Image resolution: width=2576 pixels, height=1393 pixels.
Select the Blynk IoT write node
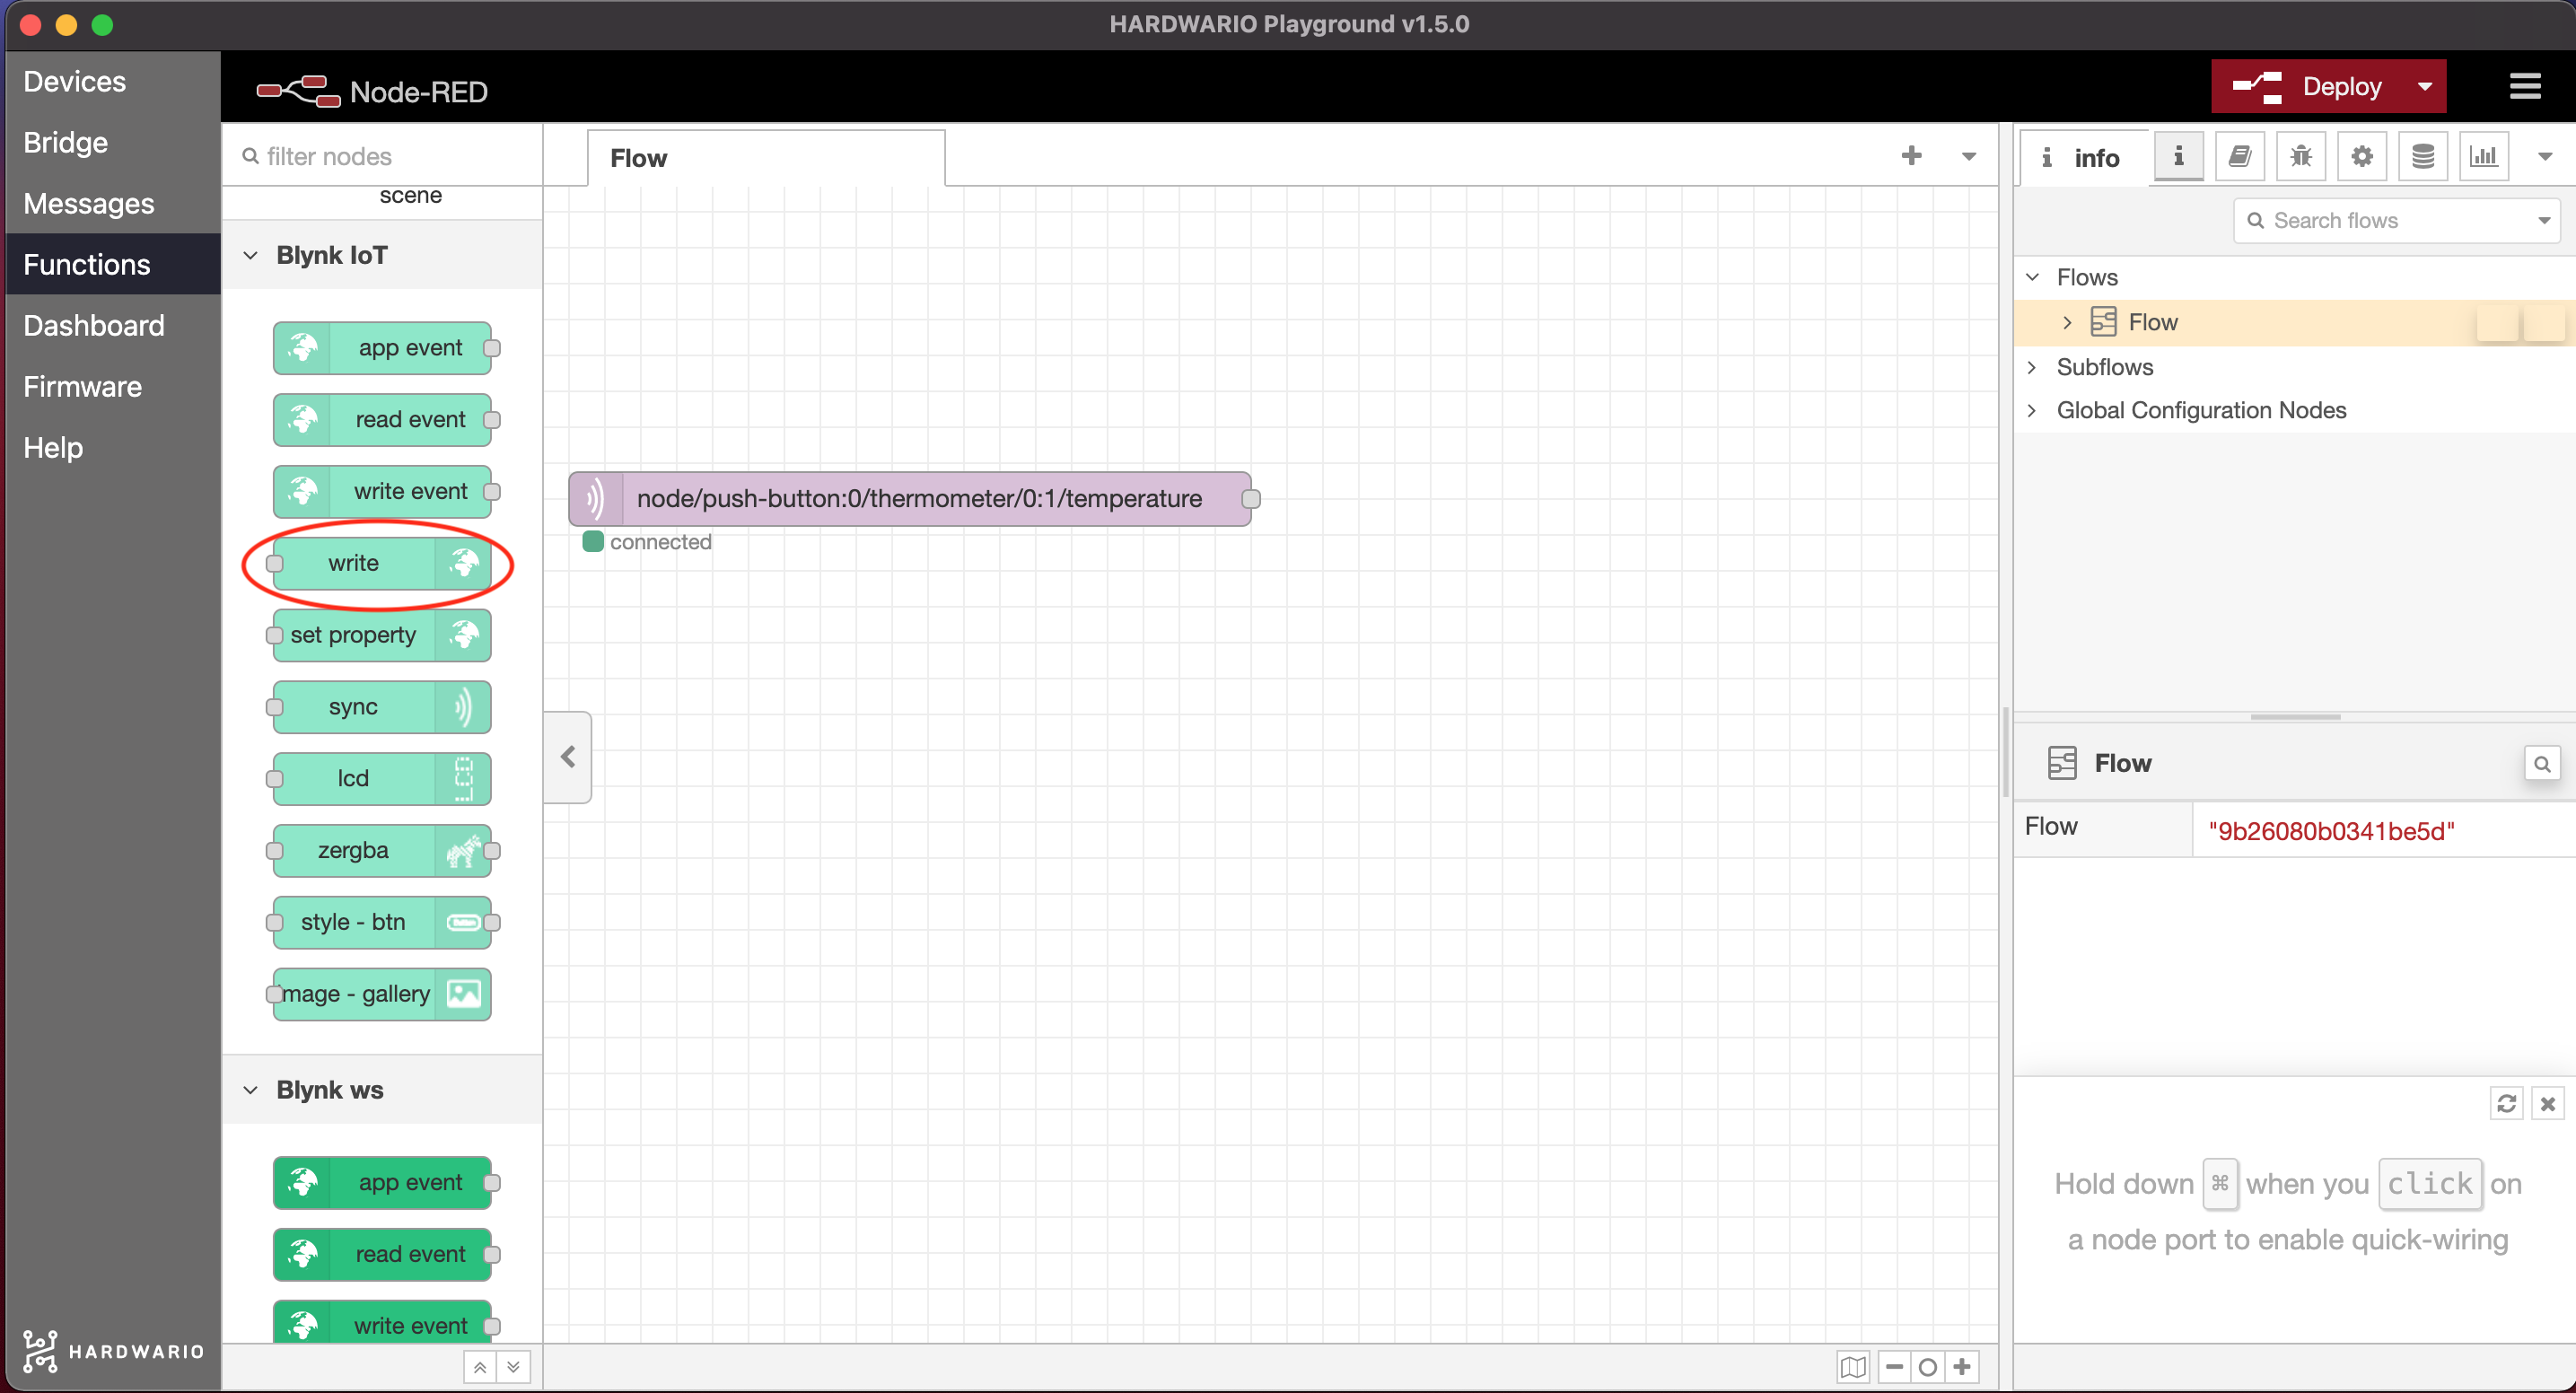point(382,563)
